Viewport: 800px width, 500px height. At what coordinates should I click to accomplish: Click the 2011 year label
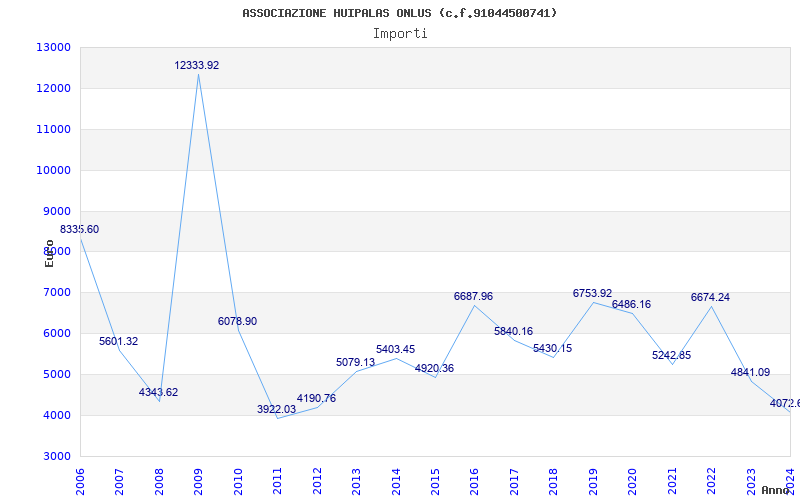(278, 482)
